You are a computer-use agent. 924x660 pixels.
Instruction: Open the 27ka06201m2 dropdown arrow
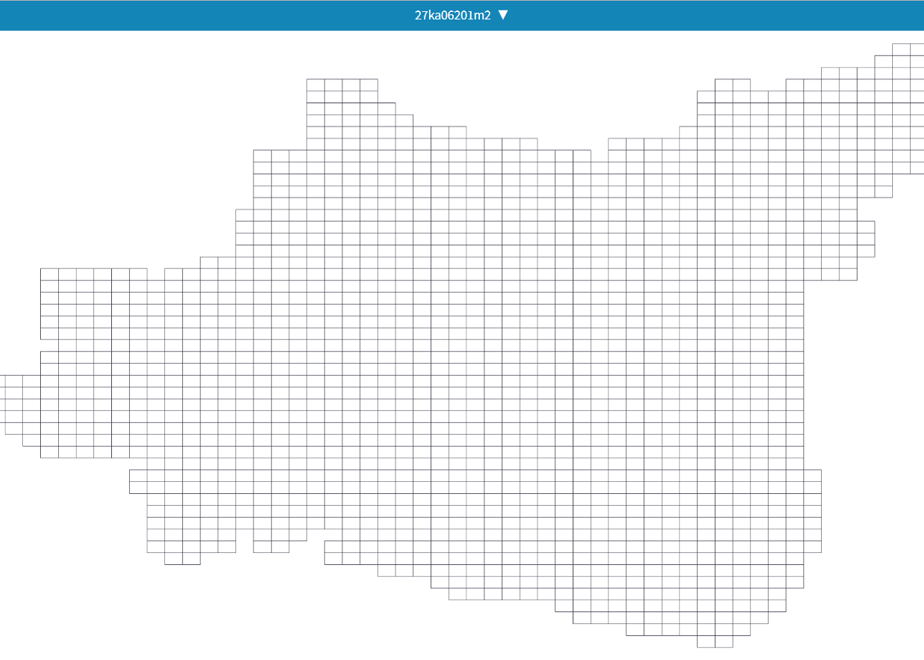click(x=503, y=15)
